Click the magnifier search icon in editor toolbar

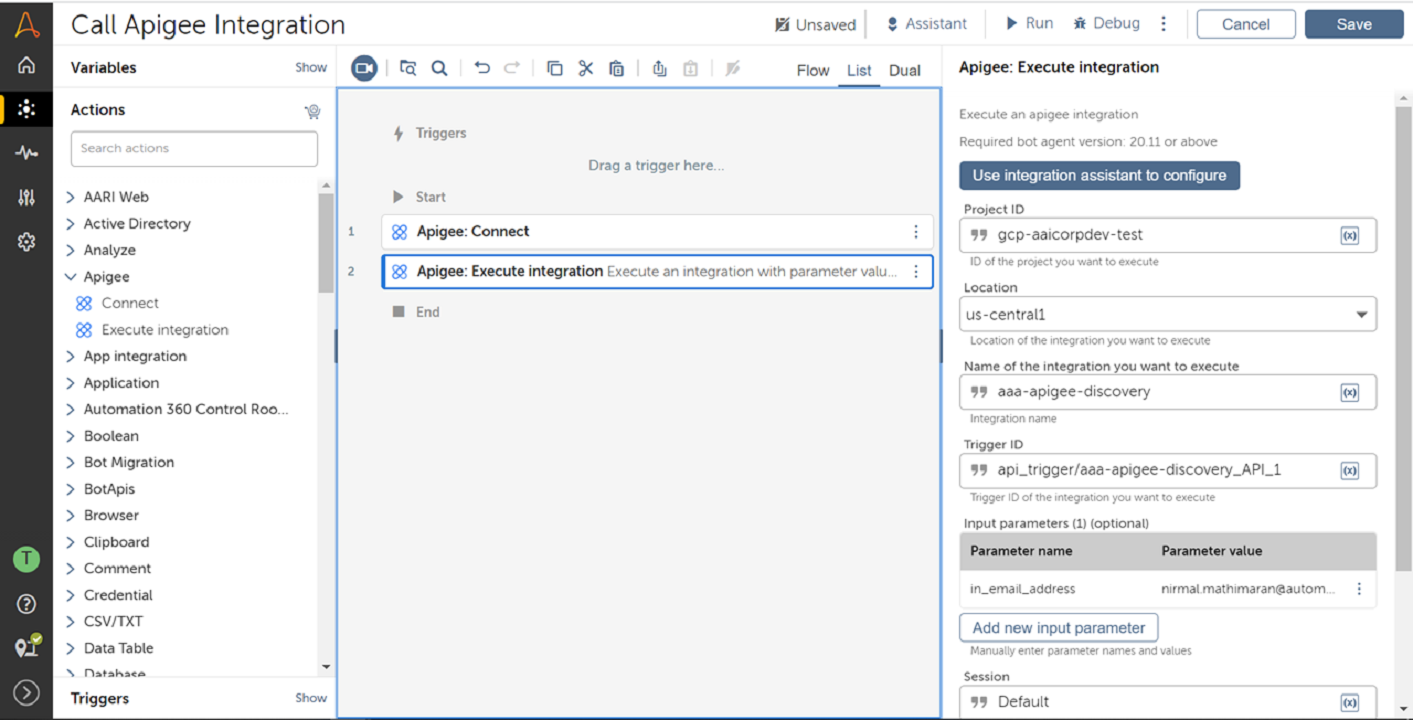point(439,68)
